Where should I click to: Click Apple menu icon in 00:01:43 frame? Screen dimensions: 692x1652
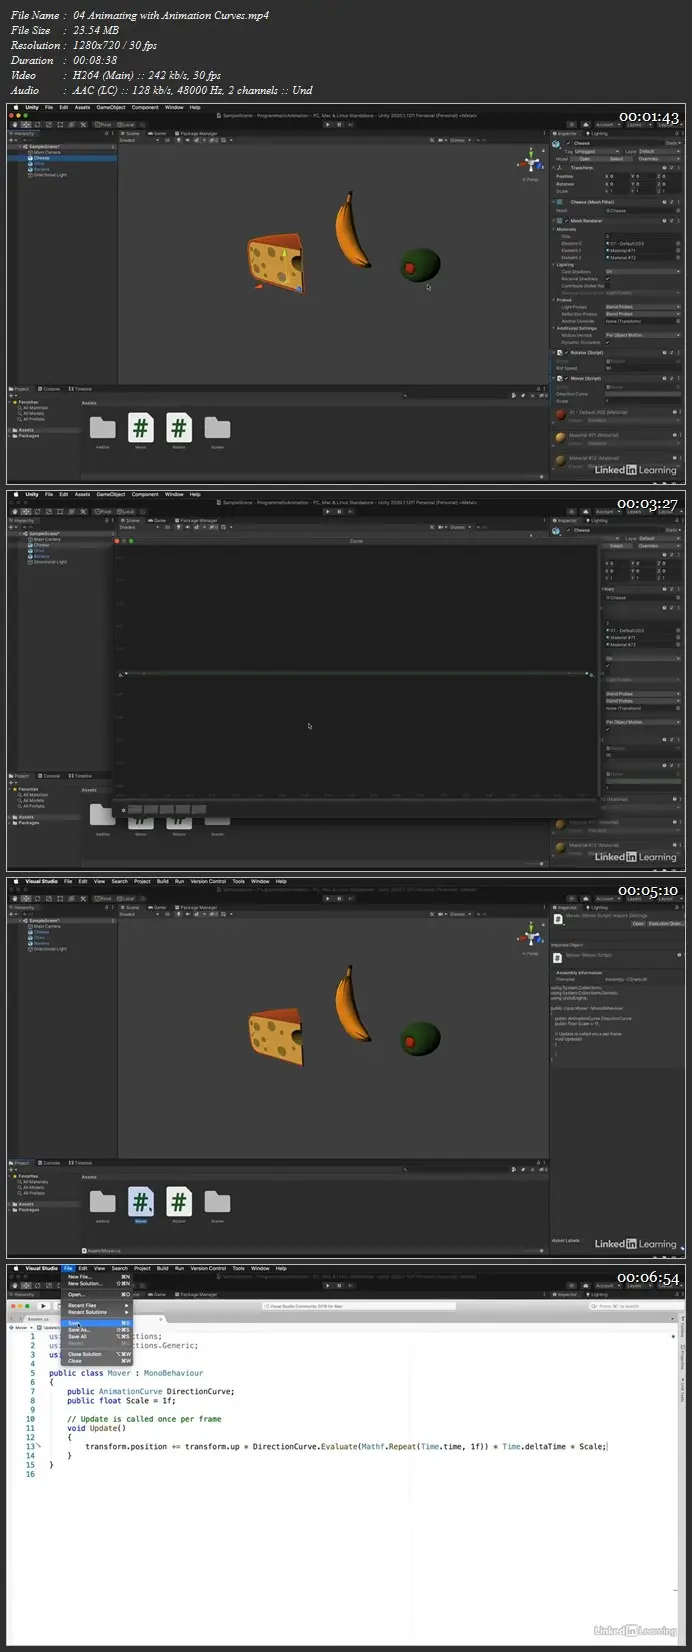tap(14, 107)
